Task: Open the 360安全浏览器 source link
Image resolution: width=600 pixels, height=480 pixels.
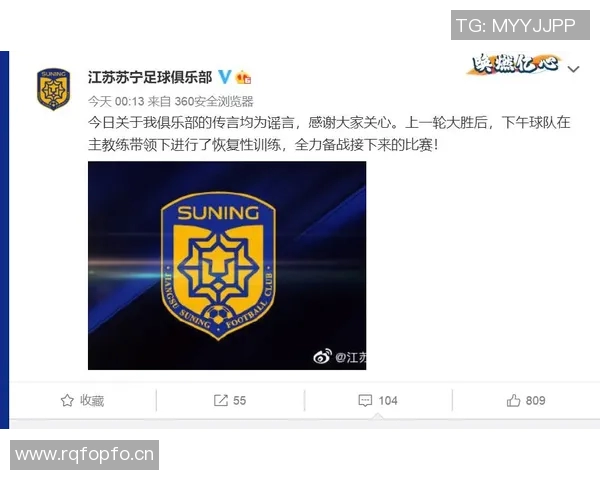Action: (214, 101)
